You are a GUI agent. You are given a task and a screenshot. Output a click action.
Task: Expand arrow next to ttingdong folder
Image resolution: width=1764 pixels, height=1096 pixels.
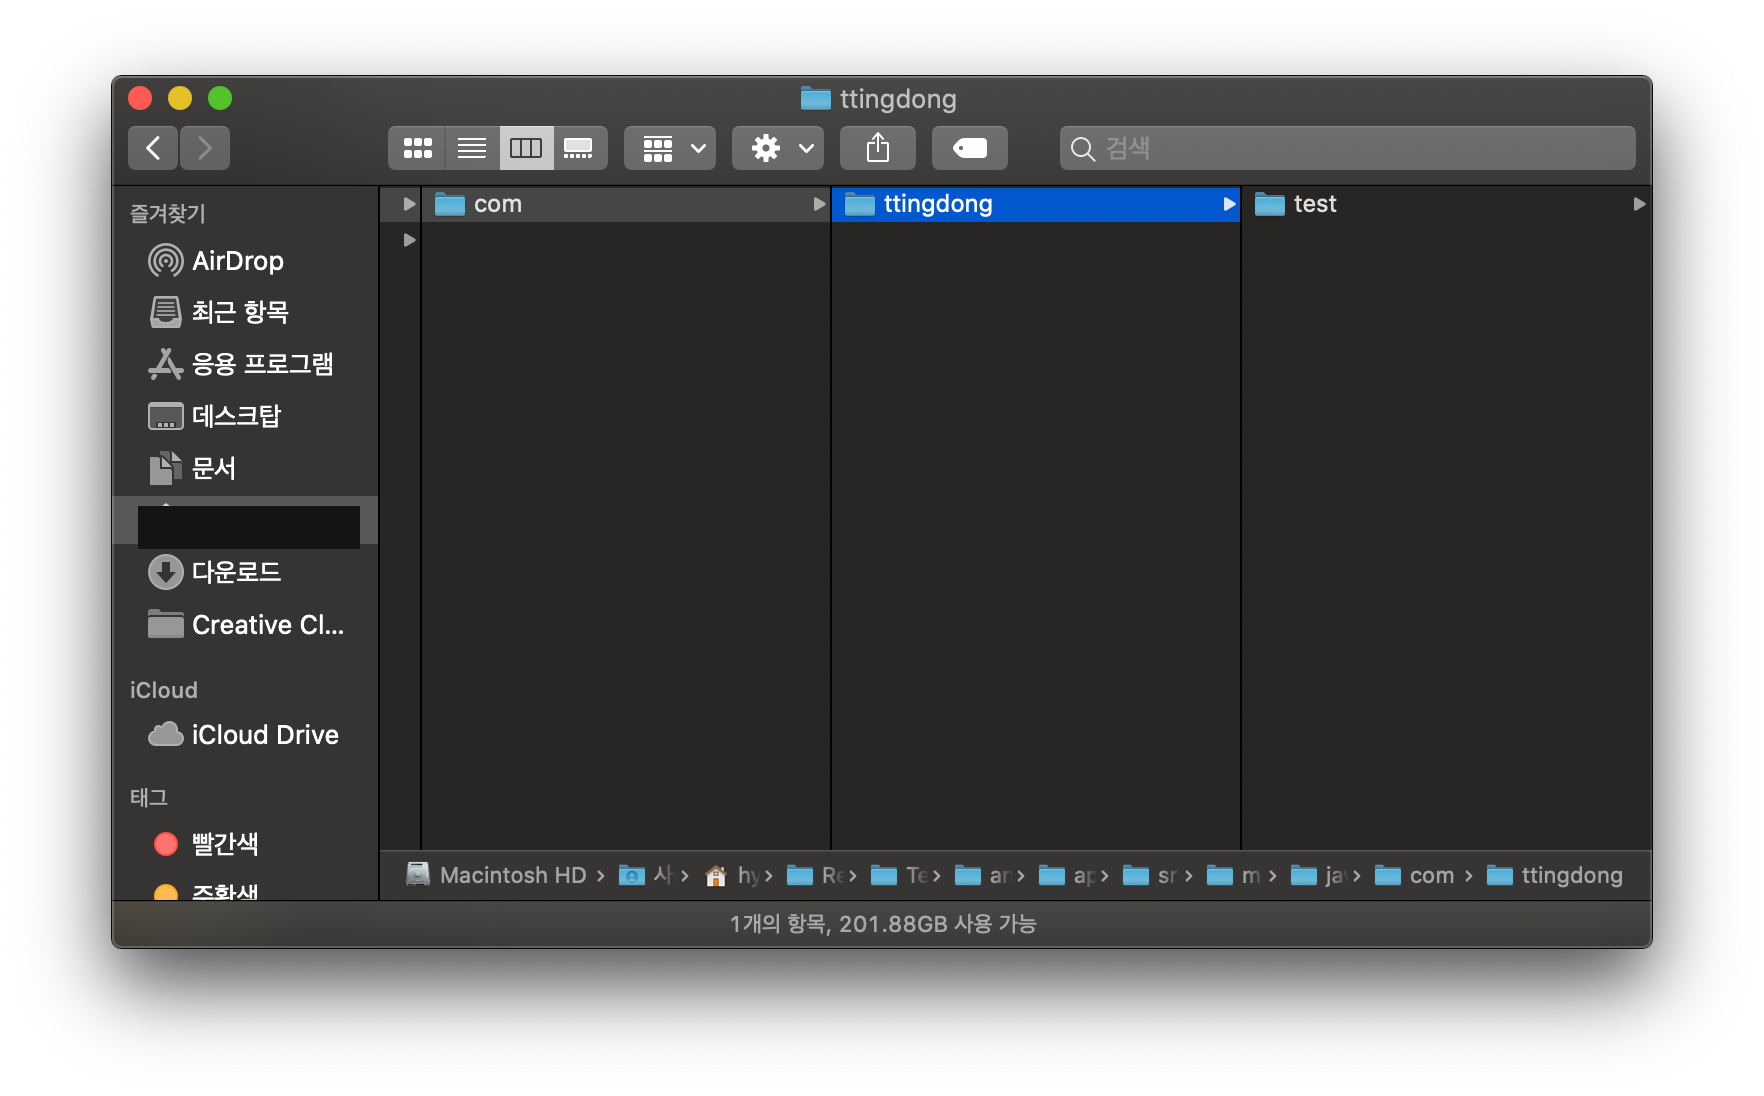tap(1229, 204)
